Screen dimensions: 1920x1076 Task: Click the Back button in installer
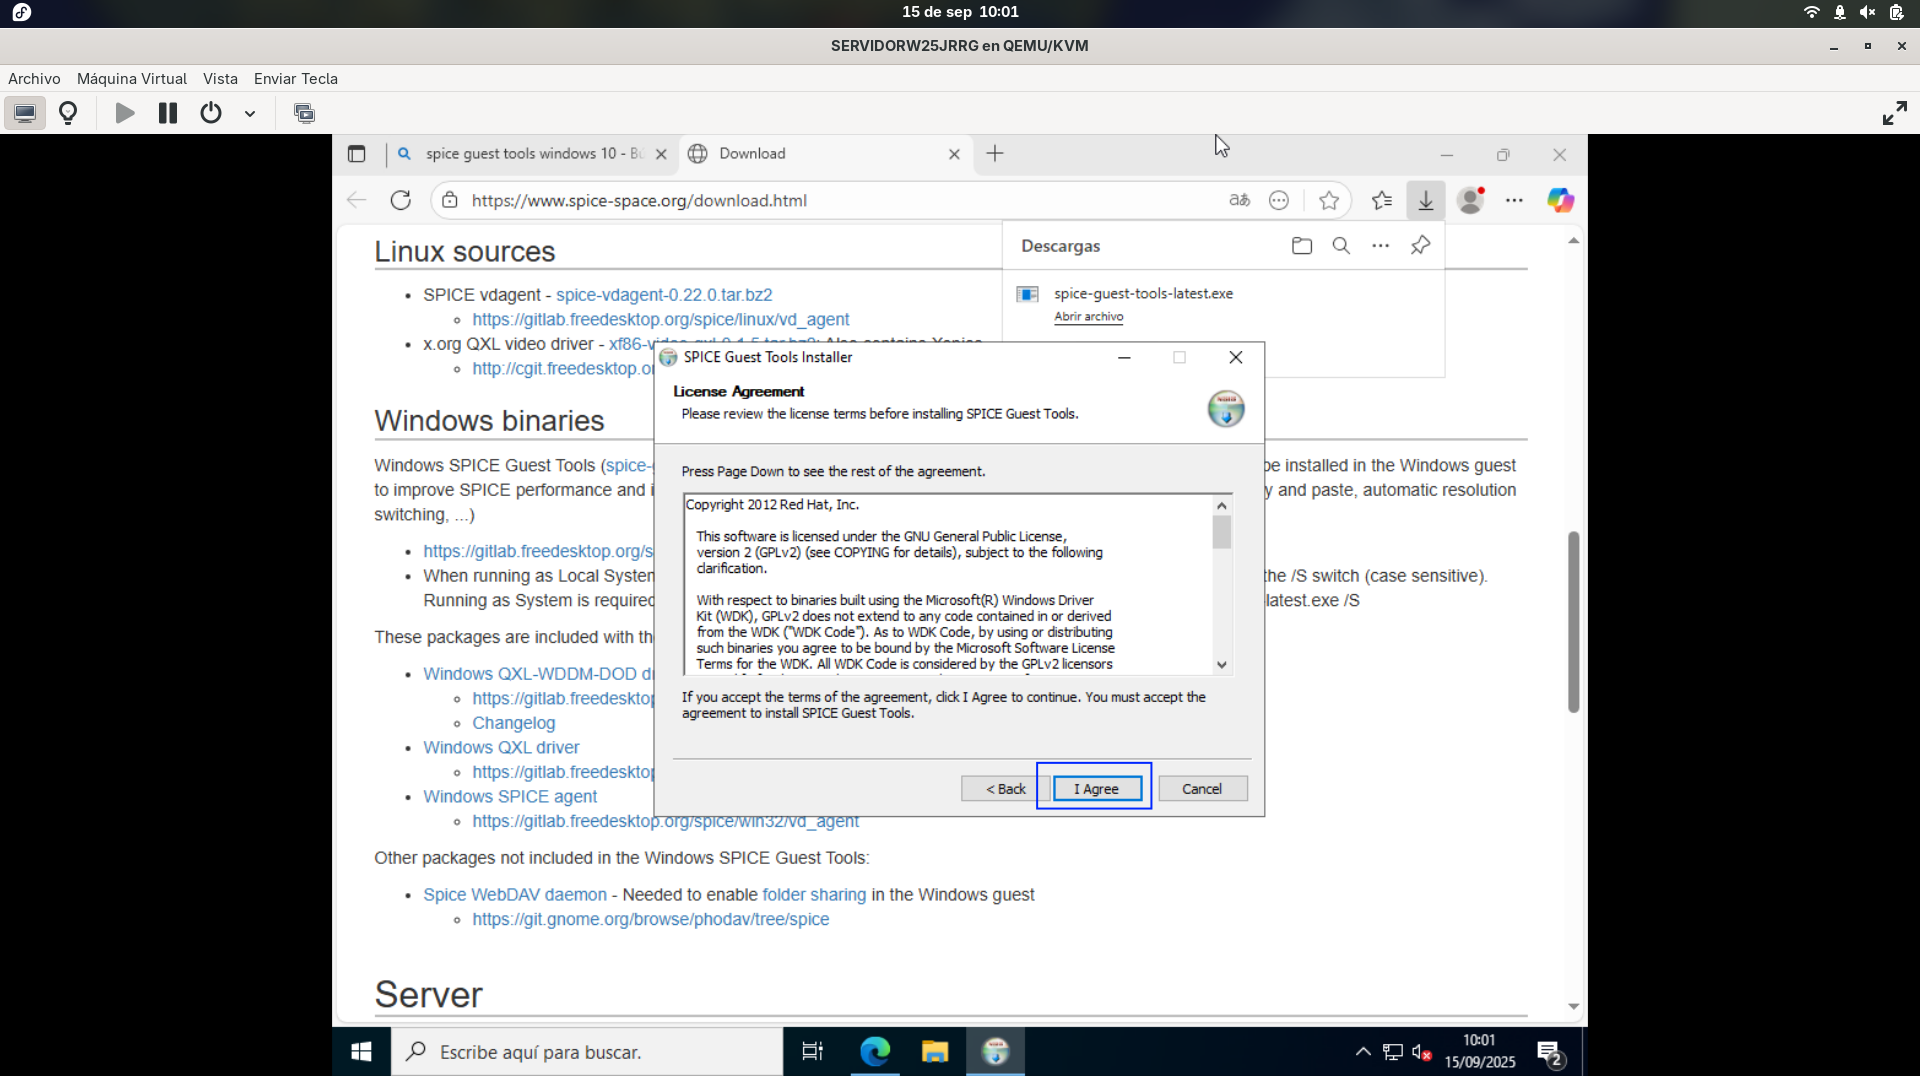coord(1005,788)
